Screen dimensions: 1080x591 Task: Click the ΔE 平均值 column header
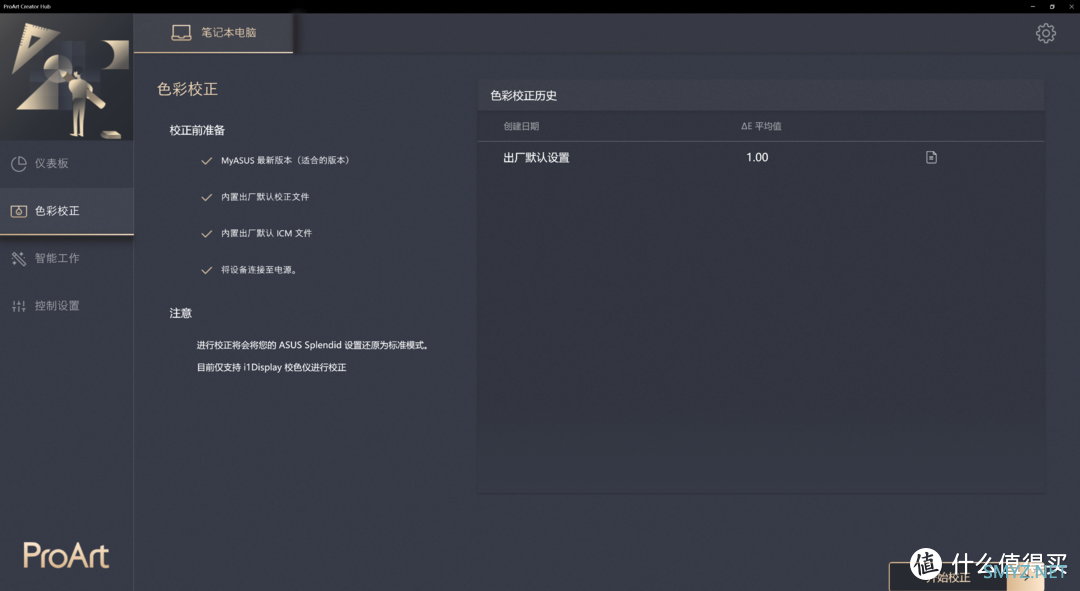coord(761,126)
